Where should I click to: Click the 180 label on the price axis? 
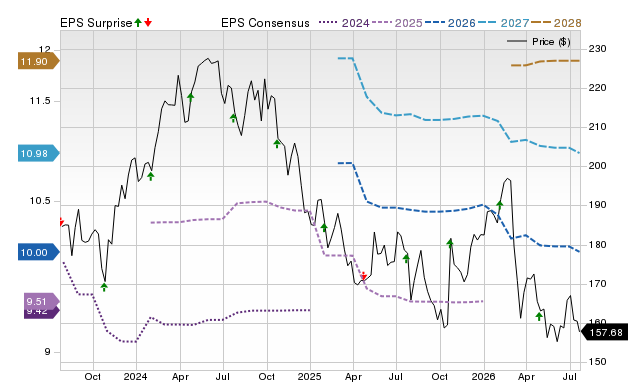(597, 245)
